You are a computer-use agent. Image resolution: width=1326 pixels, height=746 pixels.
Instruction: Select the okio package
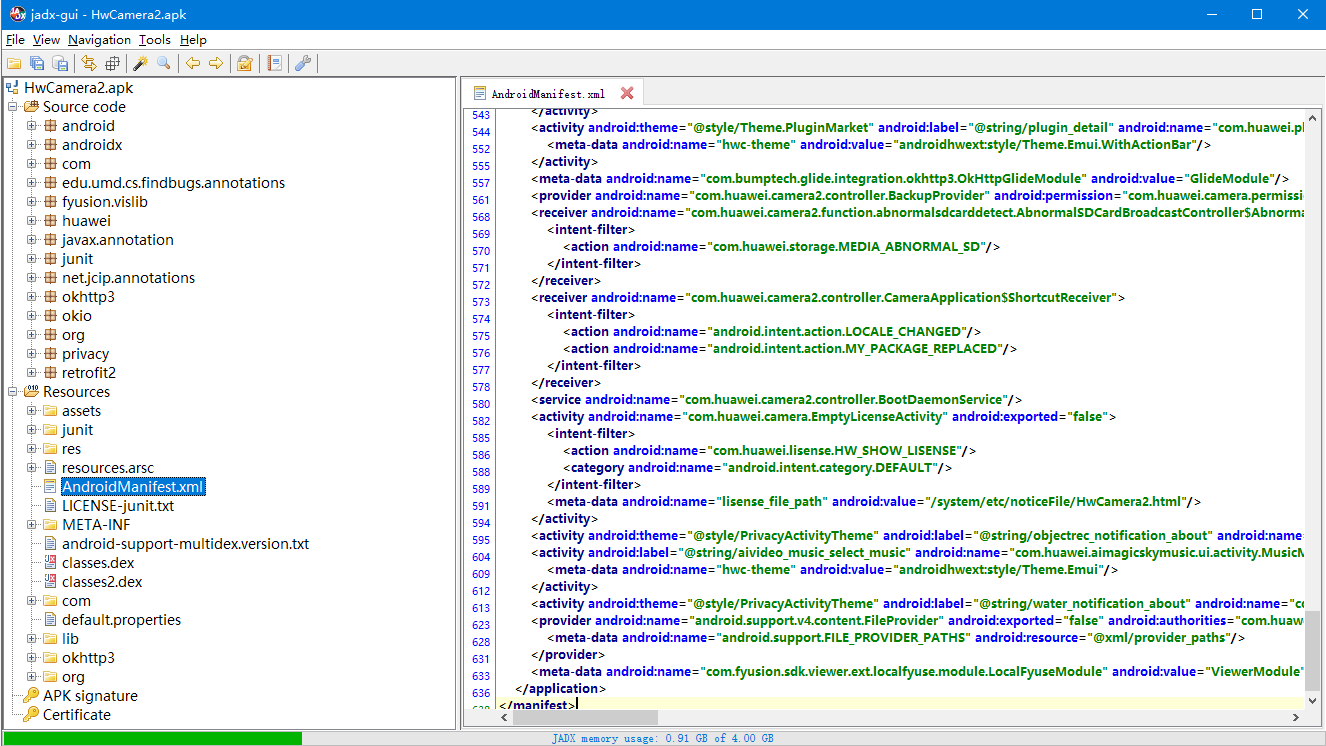(76, 316)
